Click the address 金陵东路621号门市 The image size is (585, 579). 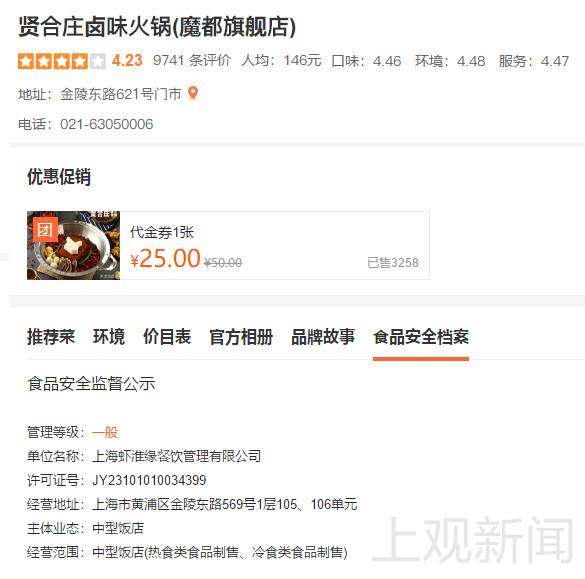click(x=121, y=94)
